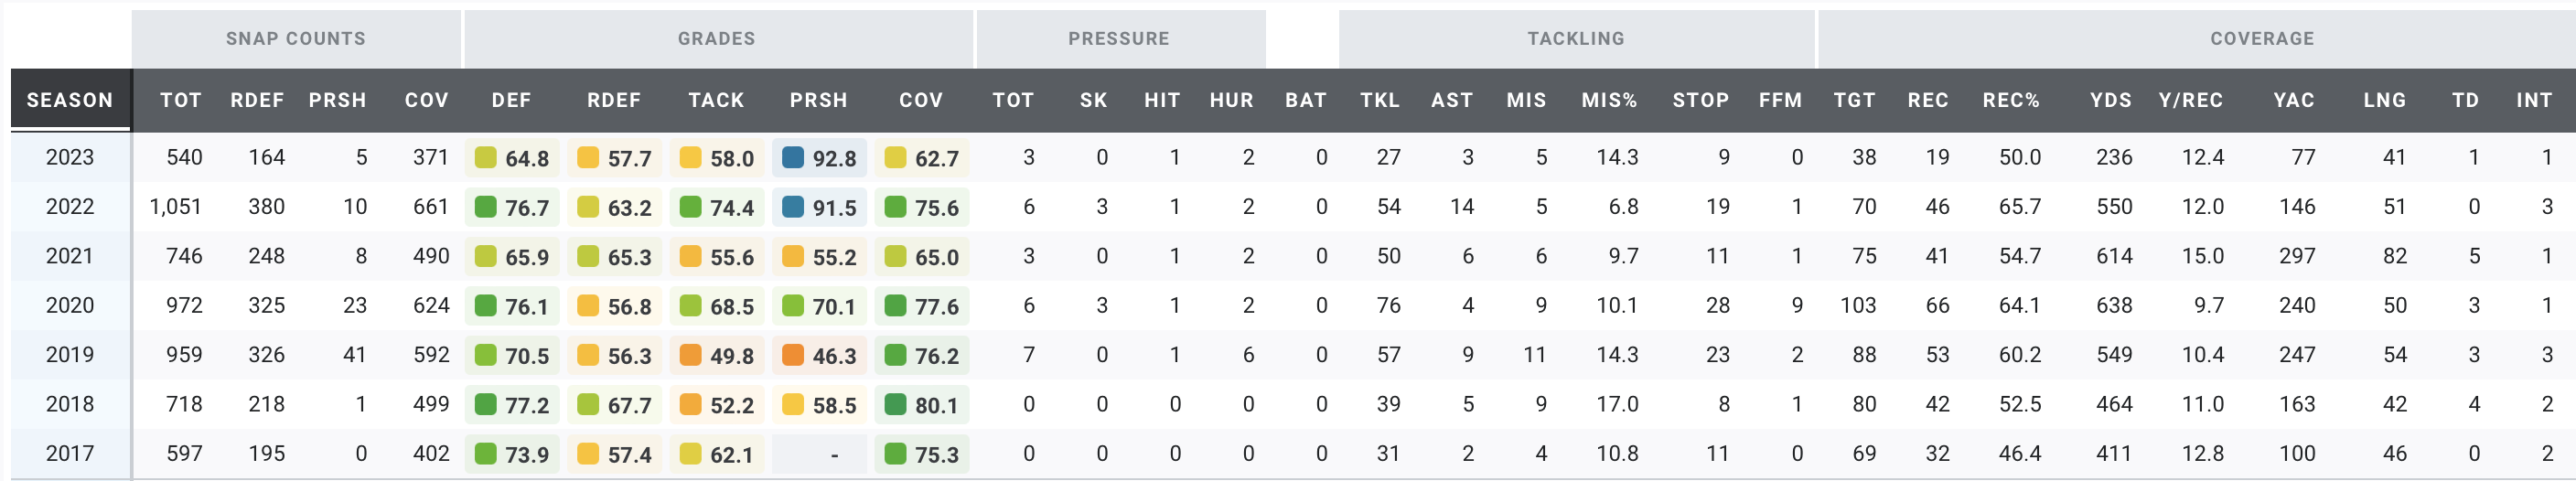
Task: Click the 1,051 total snaps cell
Action: coord(175,207)
